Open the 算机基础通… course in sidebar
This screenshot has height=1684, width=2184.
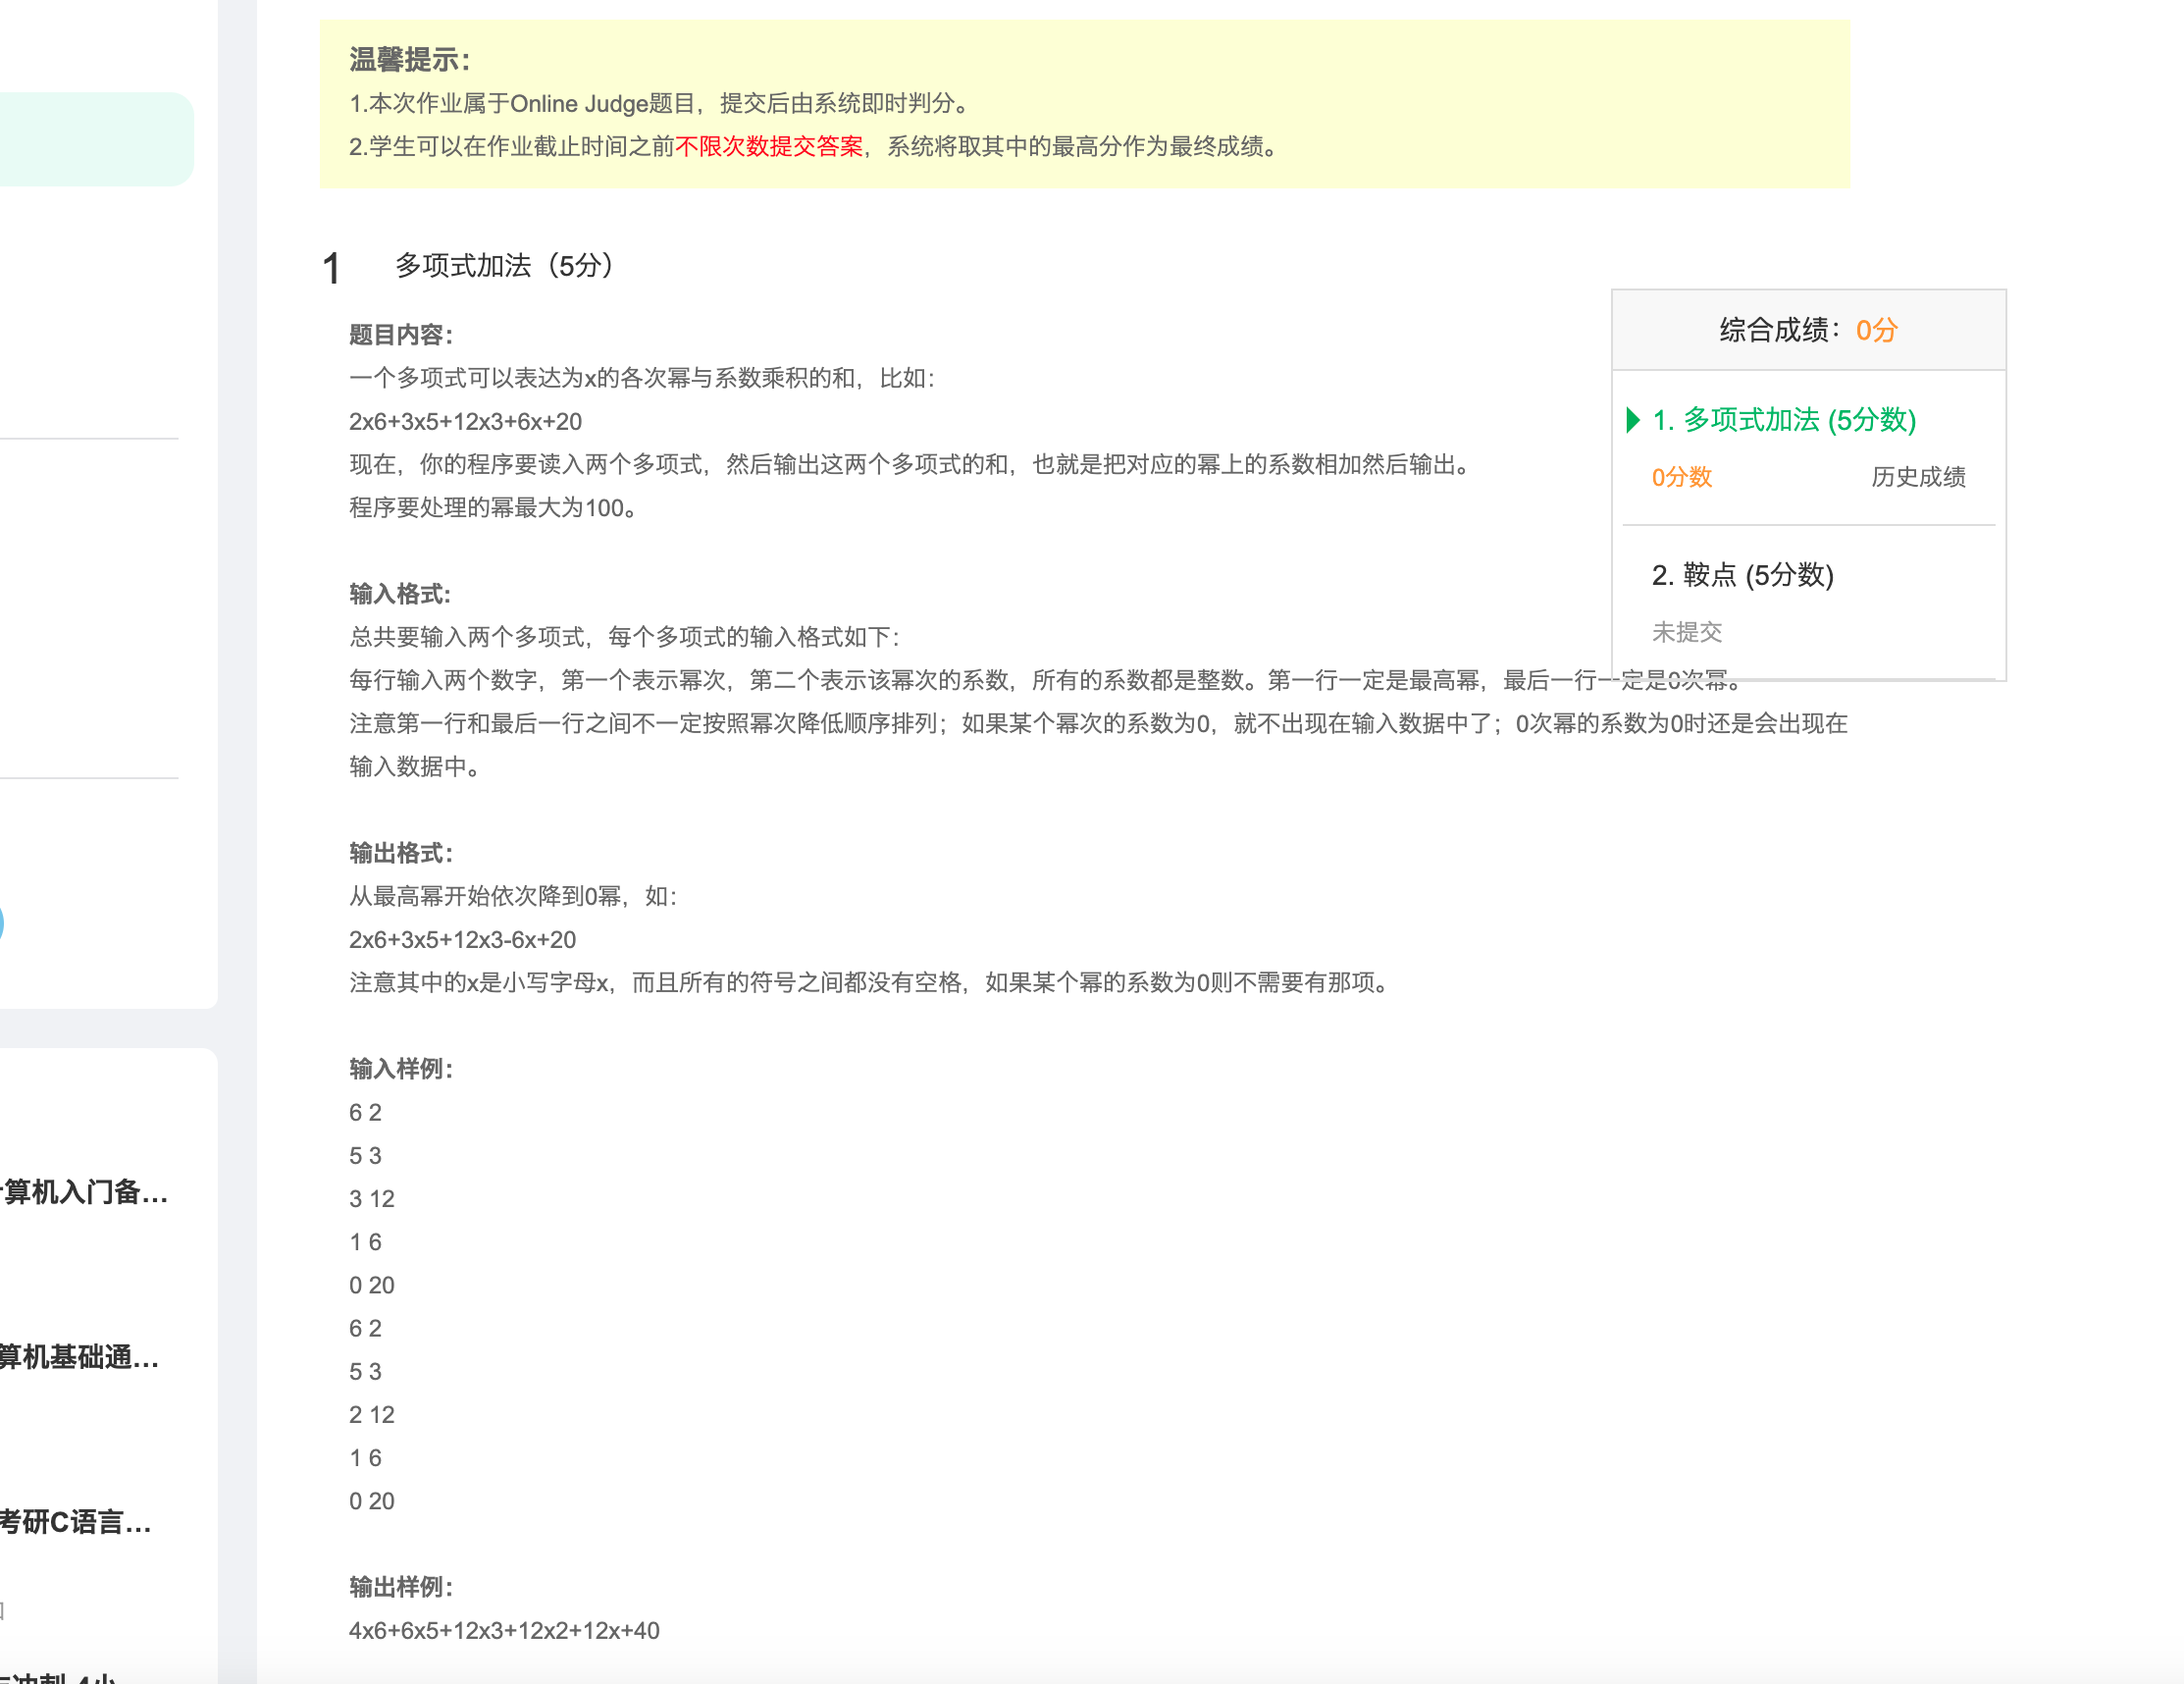coord(80,1357)
